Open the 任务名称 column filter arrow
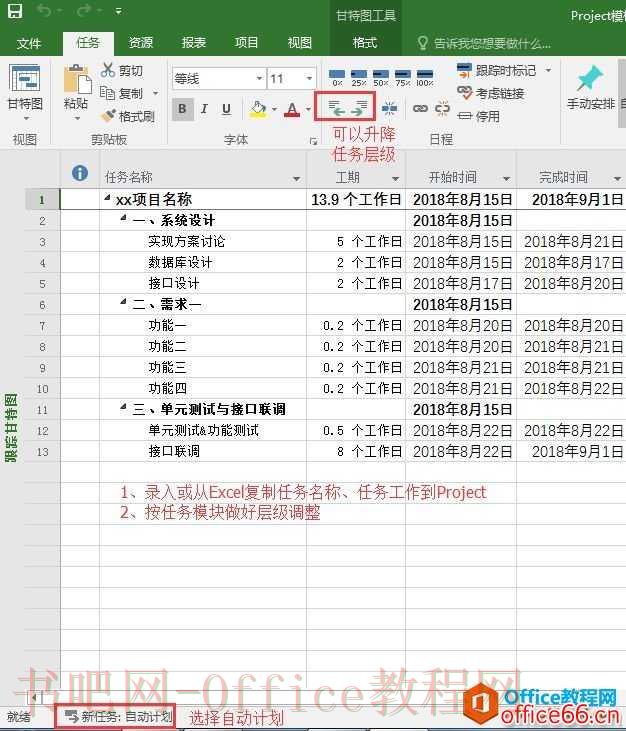The width and height of the screenshot is (626, 731). [296, 179]
